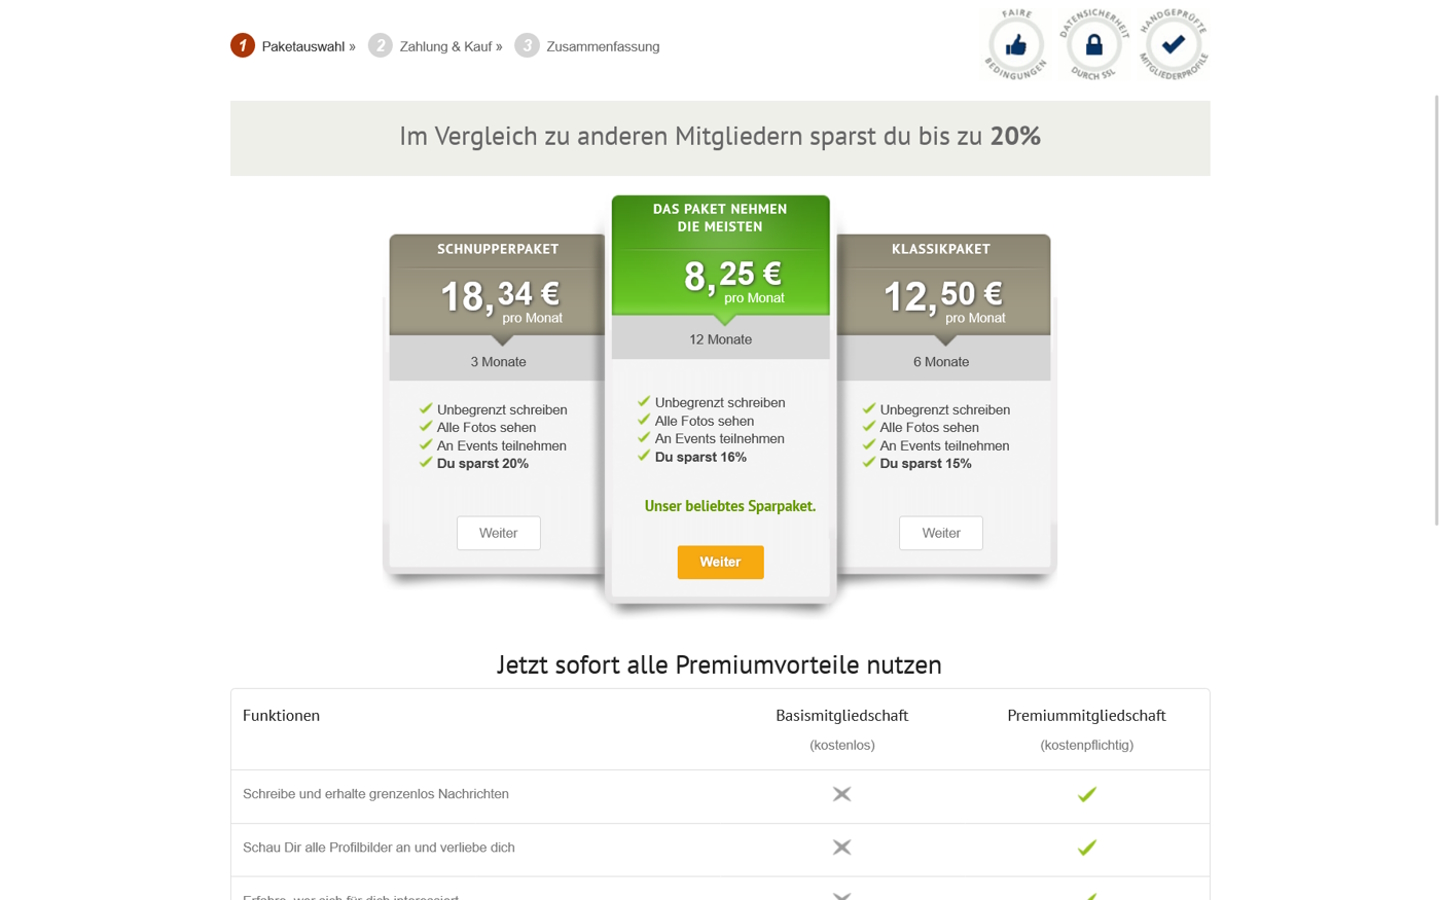Click the link "Unser beliebtes Sparpaket."
This screenshot has height=900, width=1440.
(x=729, y=506)
